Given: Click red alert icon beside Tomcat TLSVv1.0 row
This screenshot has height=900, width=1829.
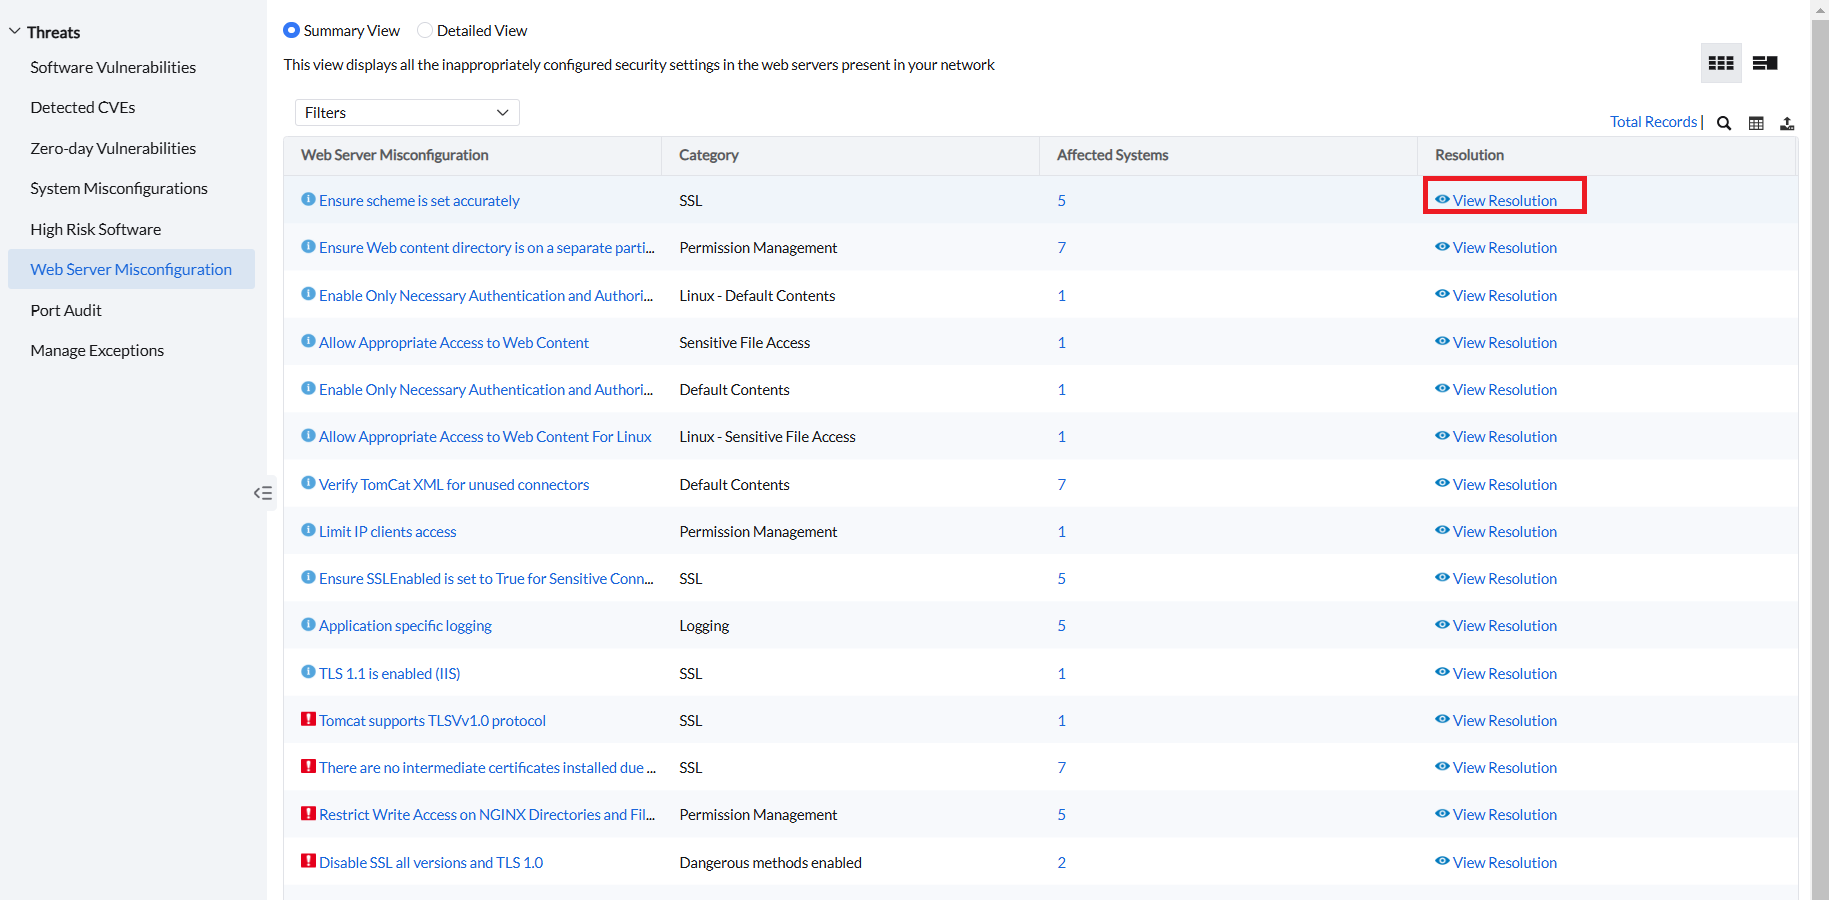Looking at the screenshot, I should (308, 719).
